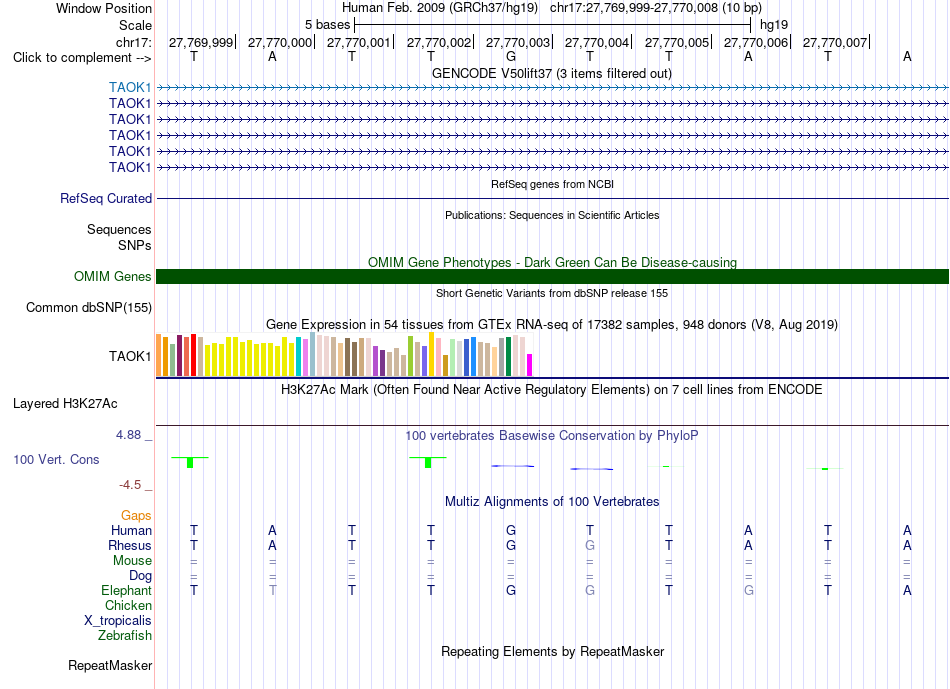Click position label 27,769,999
Image resolution: width=950 pixels, height=689 pixels.
(x=201, y=42)
